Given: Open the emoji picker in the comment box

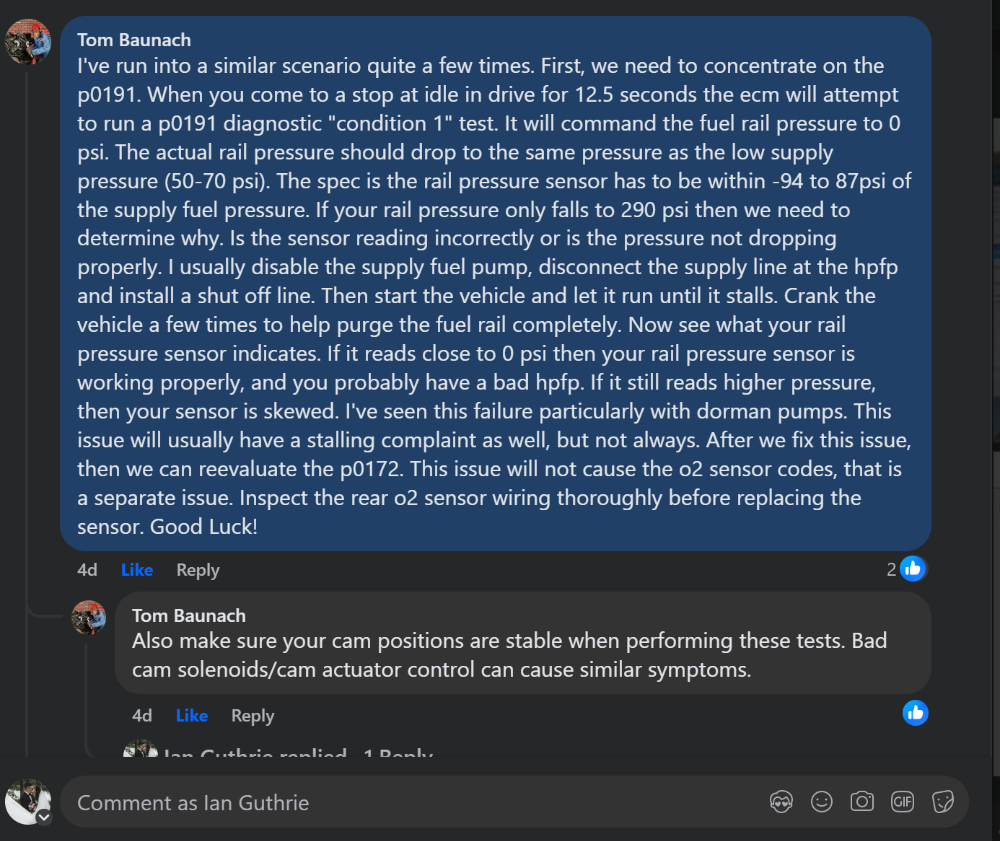Looking at the screenshot, I should (822, 801).
